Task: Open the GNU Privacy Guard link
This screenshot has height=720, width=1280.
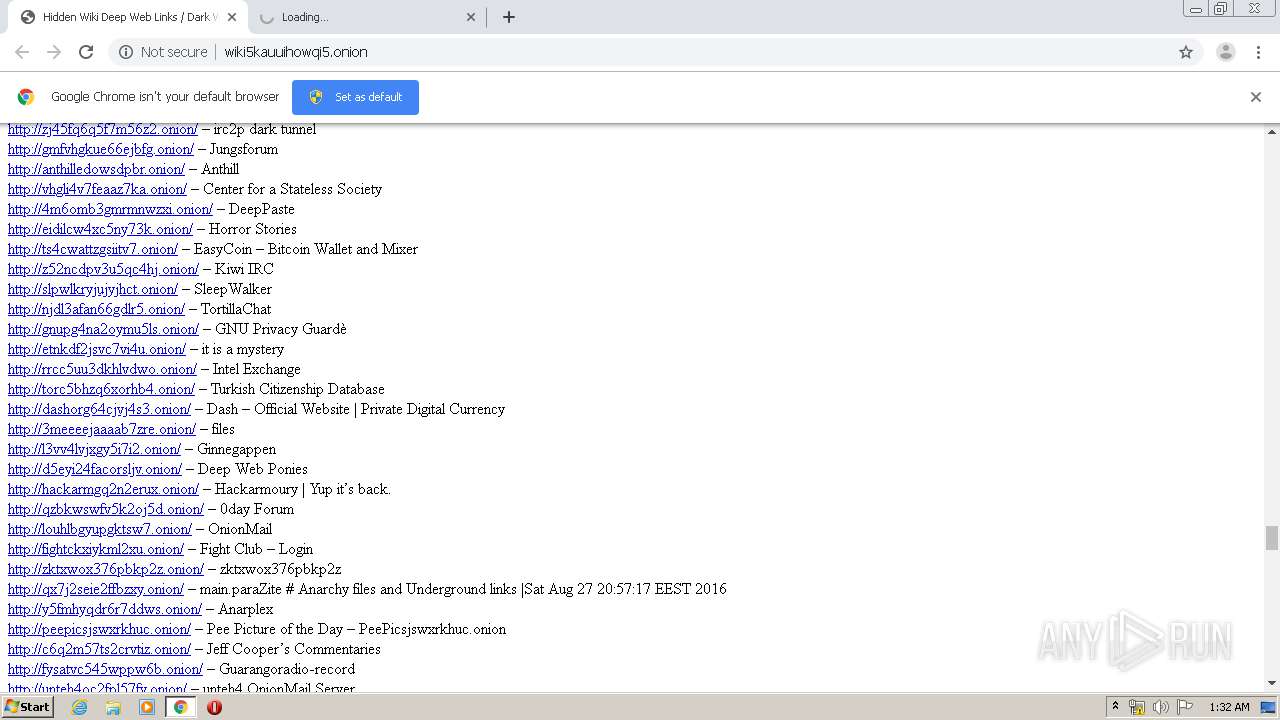Action: click(103, 329)
